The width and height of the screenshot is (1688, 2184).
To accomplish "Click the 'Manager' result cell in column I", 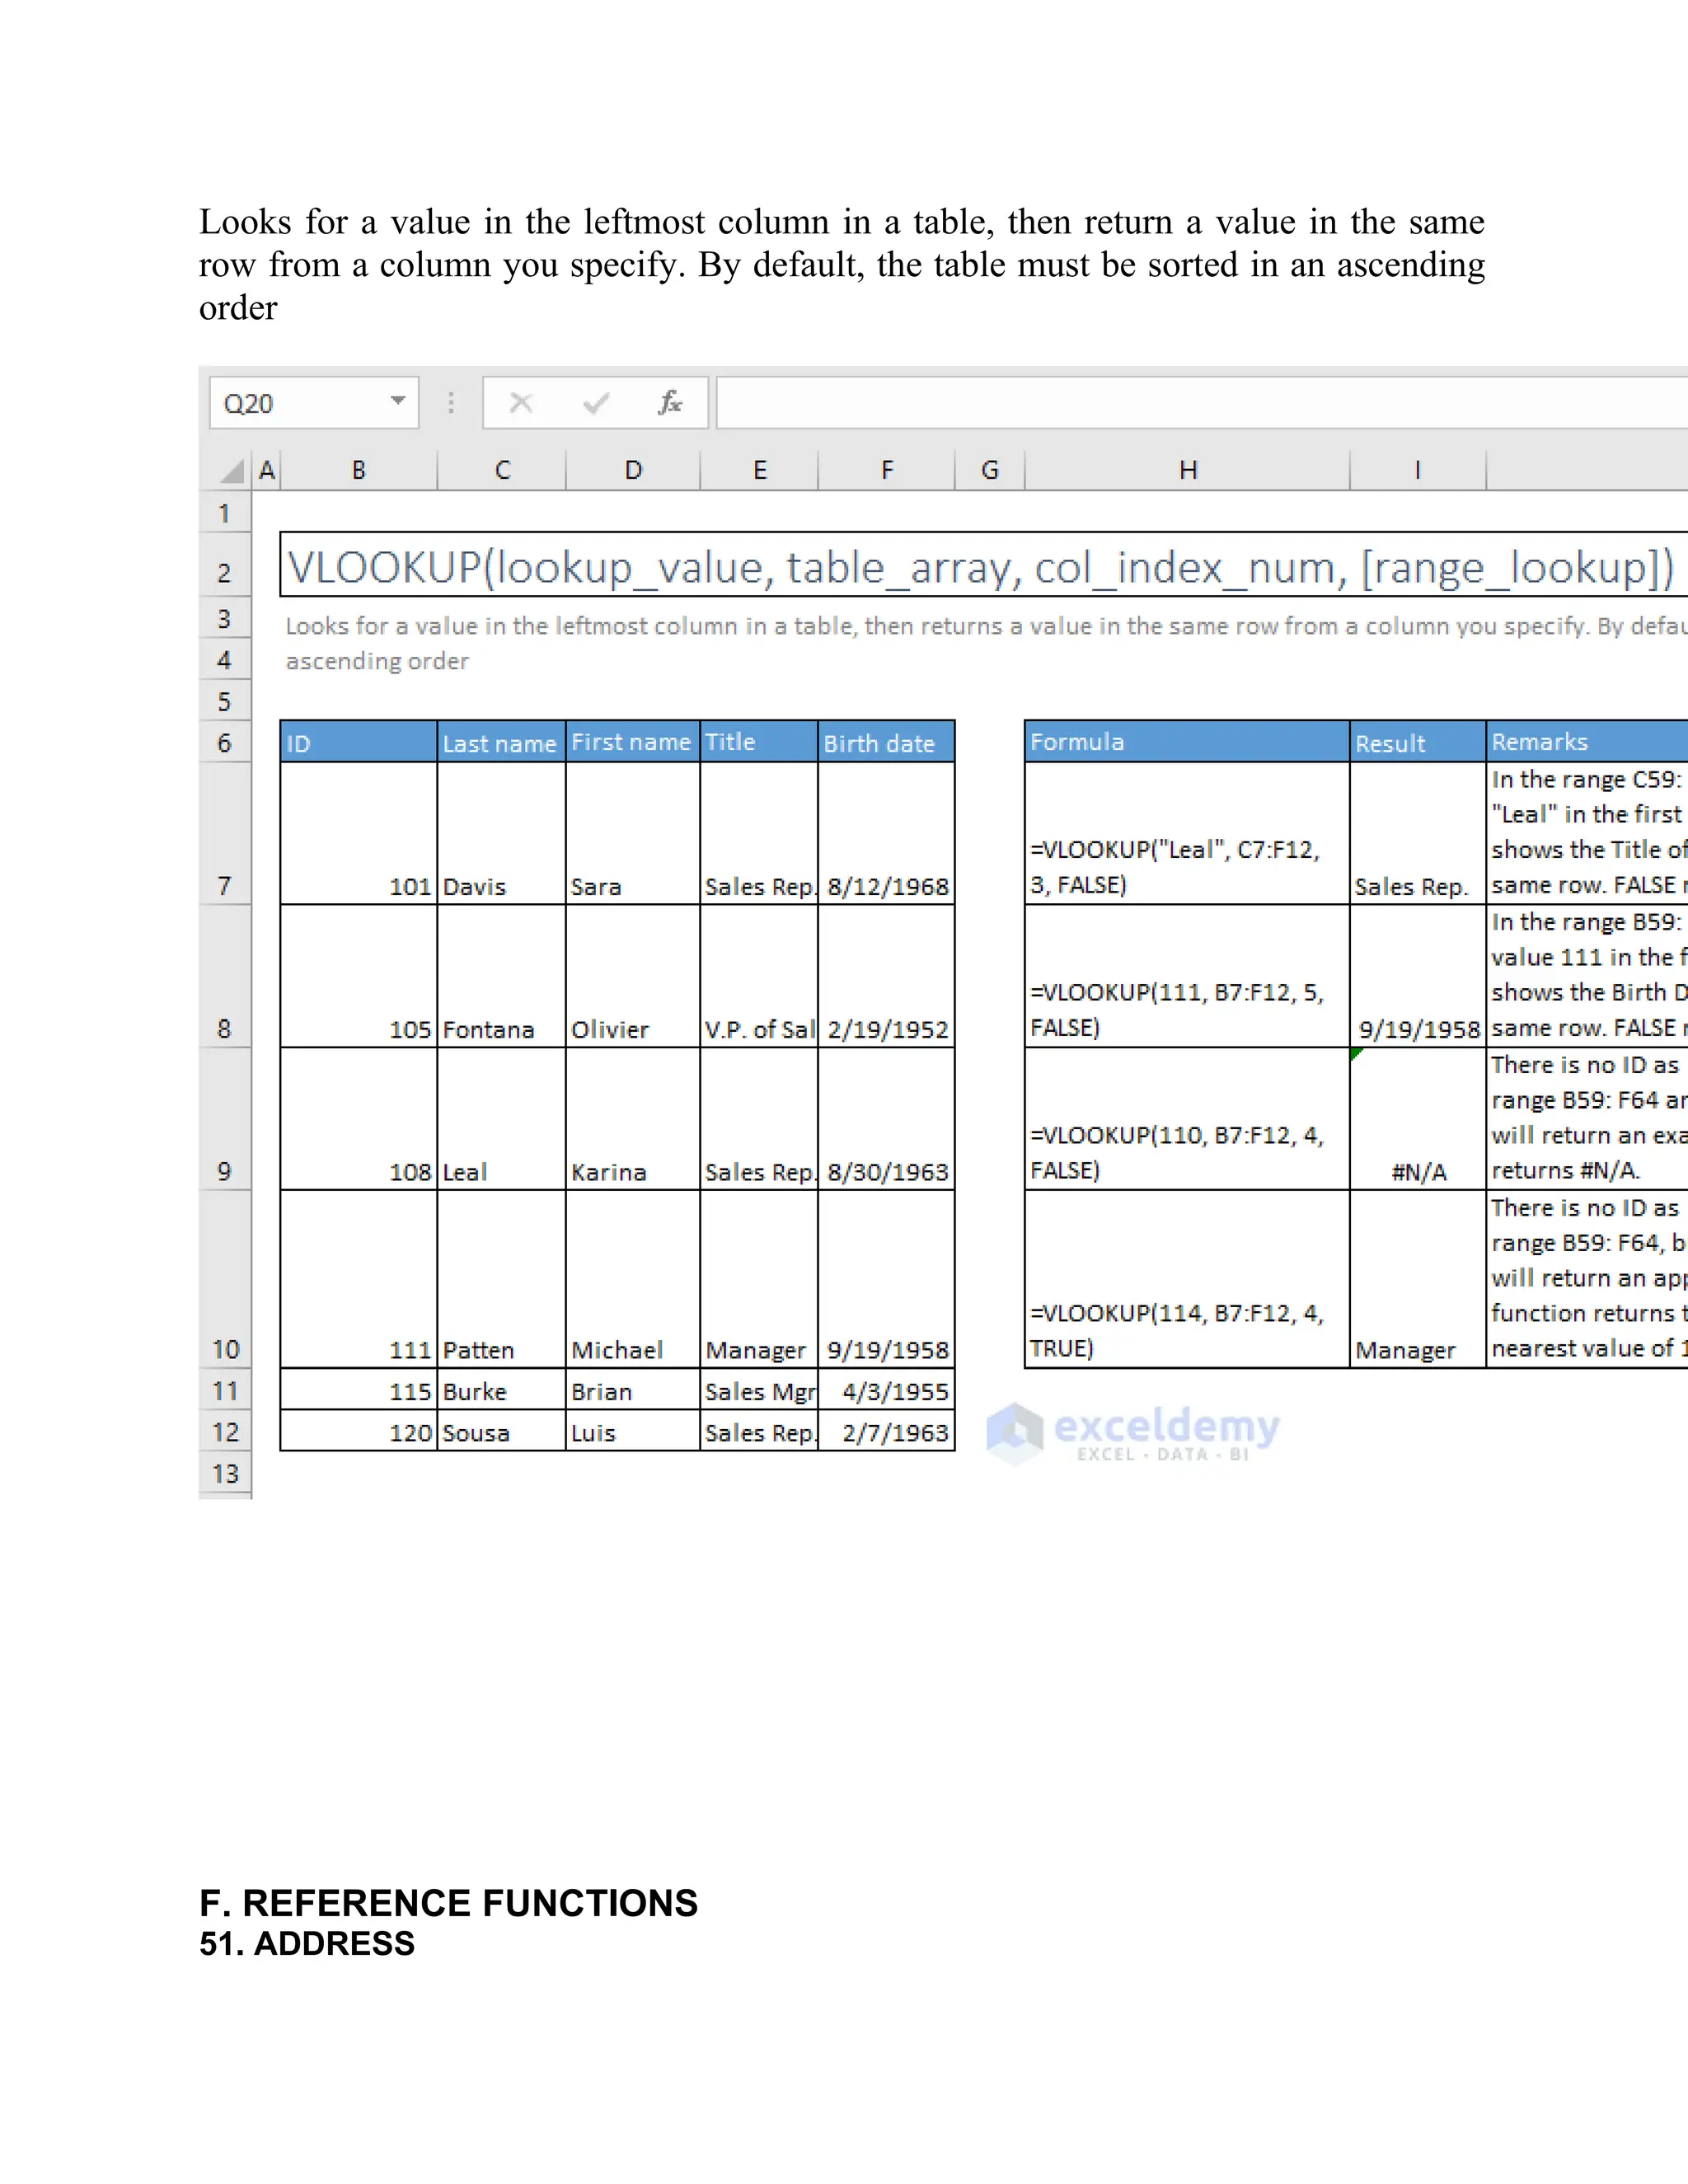I will [x=1418, y=1279].
